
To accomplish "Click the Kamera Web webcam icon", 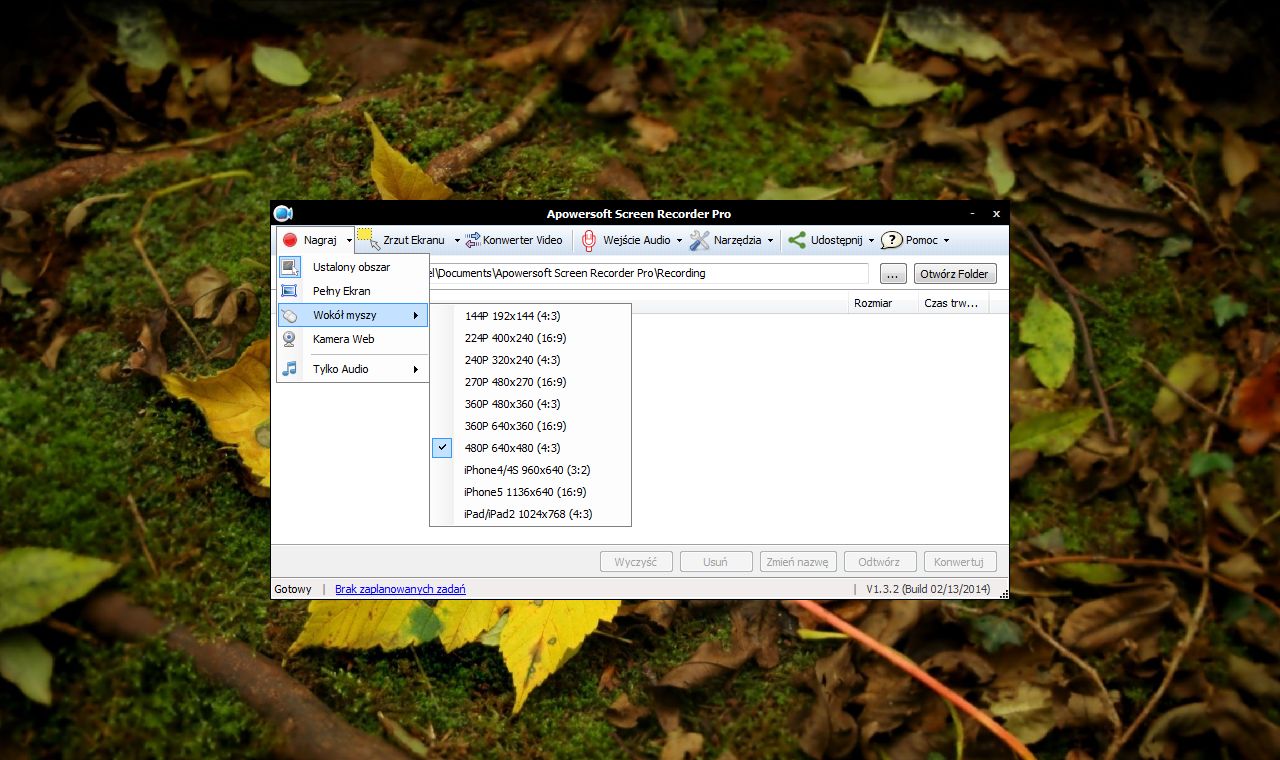I will [x=290, y=339].
